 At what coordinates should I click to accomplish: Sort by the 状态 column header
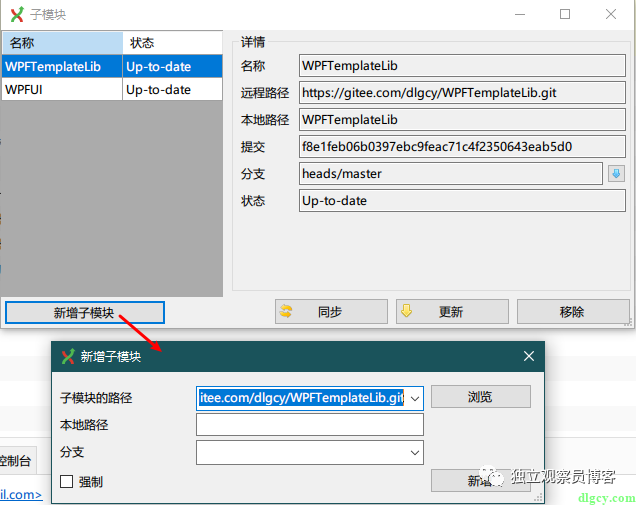[x=172, y=43]
